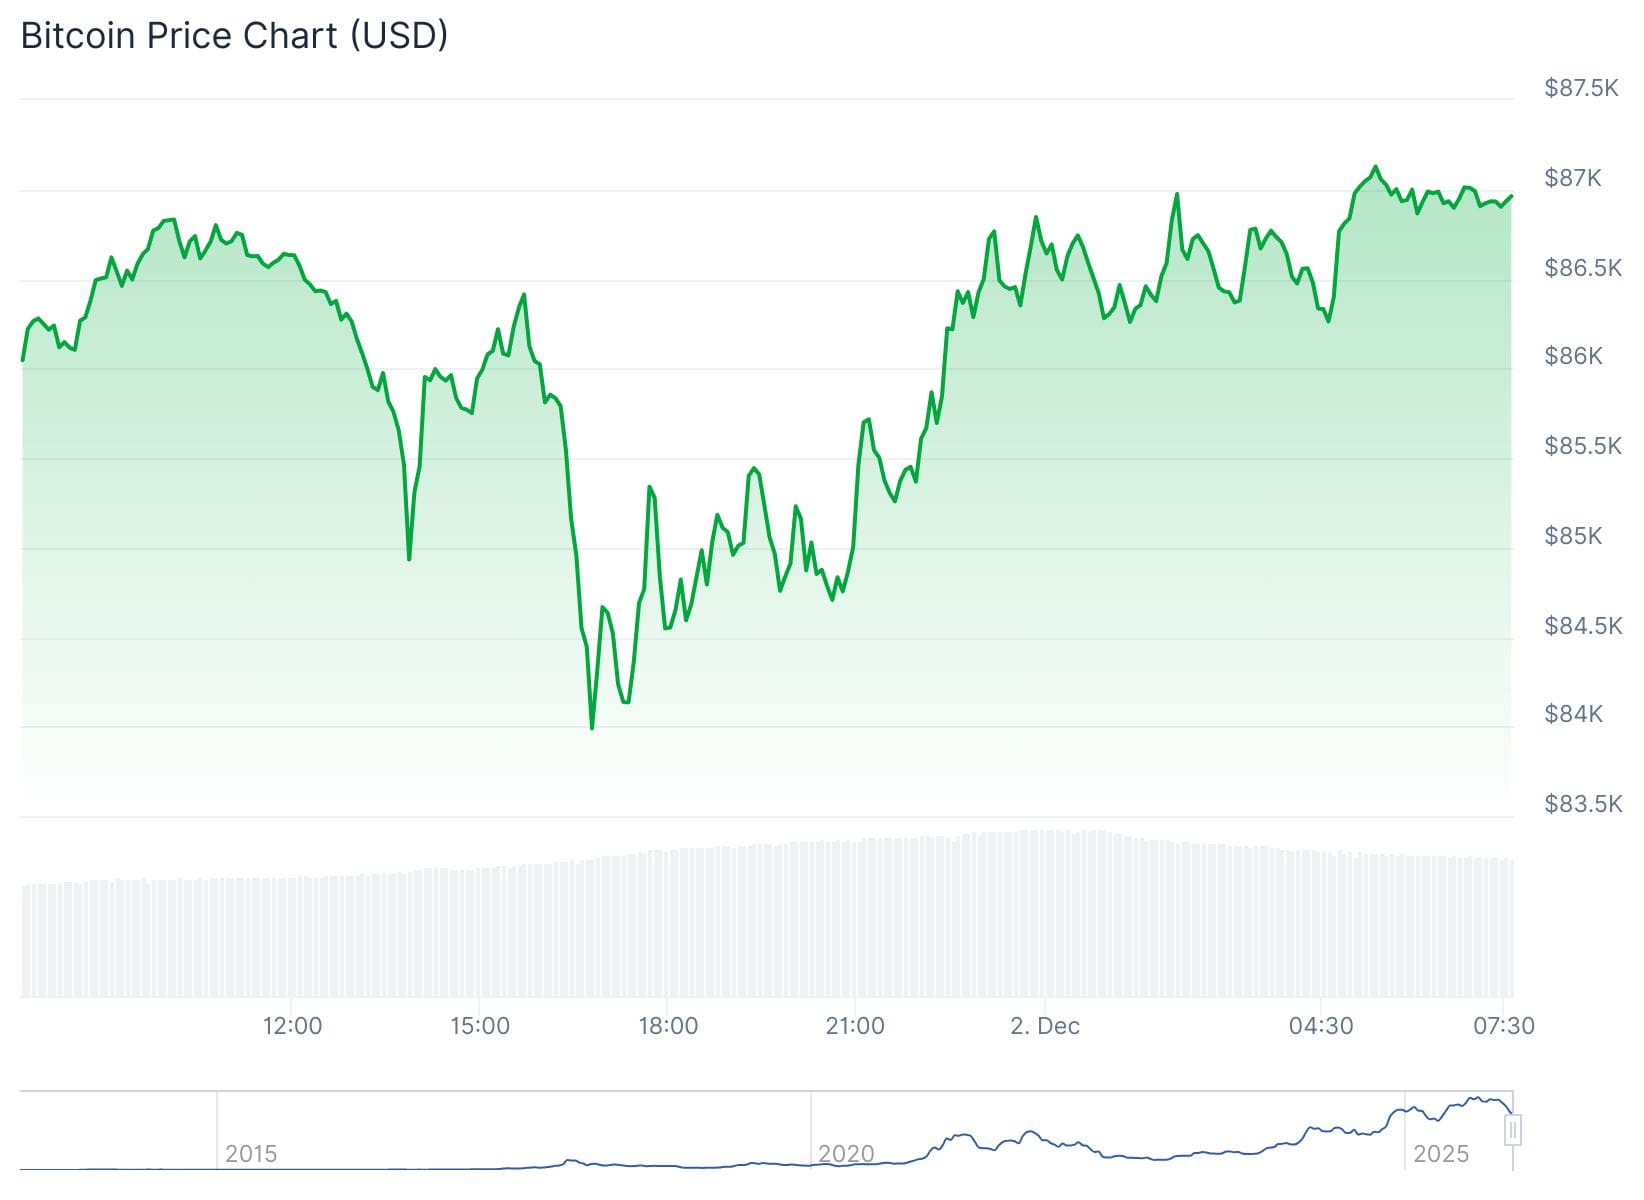
Task: Select the $86K price axis label
Action: click(x=1573, y=356)
